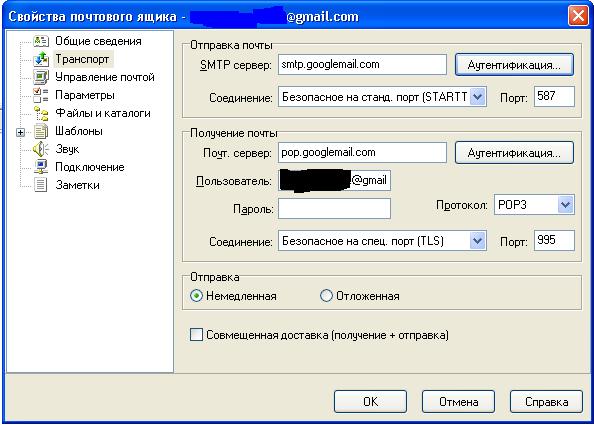594x425 pixels.
Task: Open the Звук speaker icon
Action: tap(41, 149)
